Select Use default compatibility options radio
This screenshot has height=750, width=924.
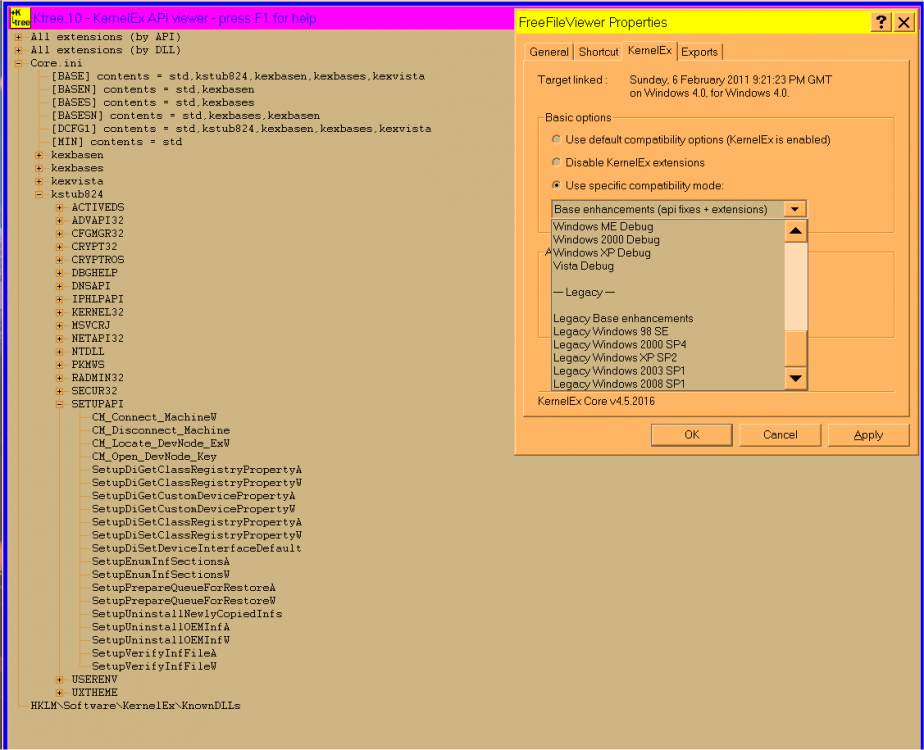point(557,140)
